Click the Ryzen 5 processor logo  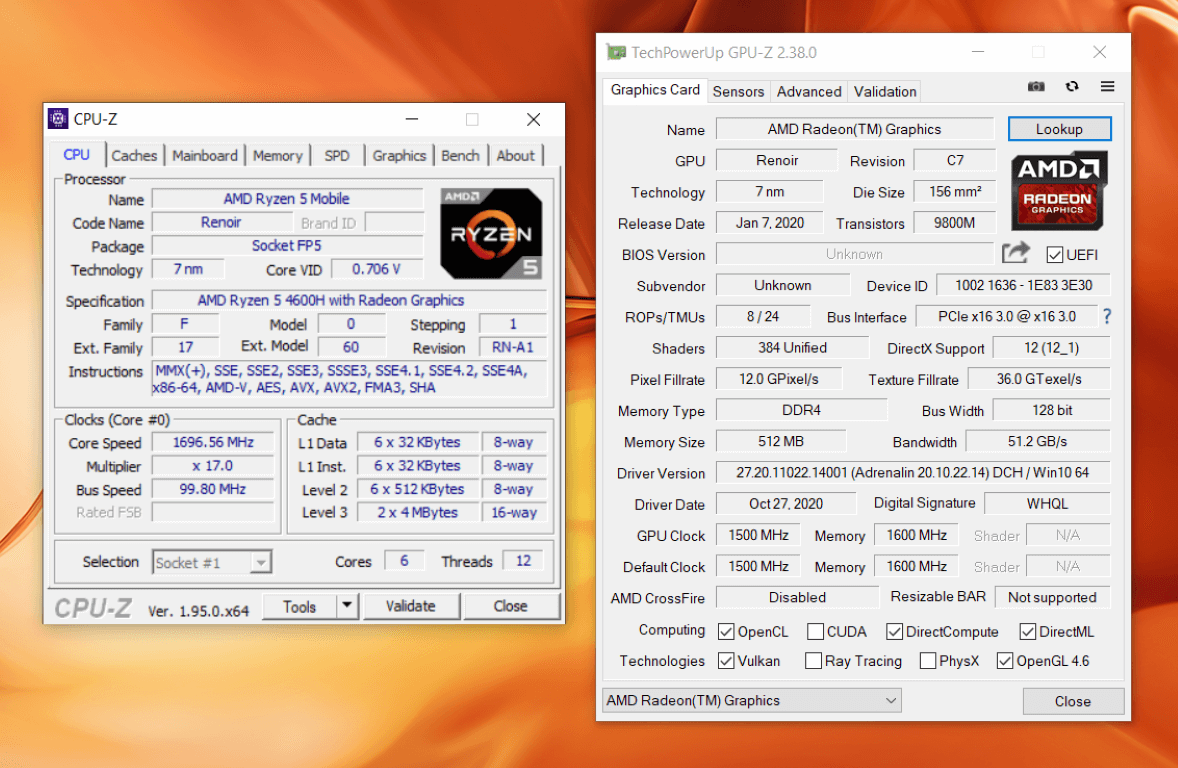(491, 233)
